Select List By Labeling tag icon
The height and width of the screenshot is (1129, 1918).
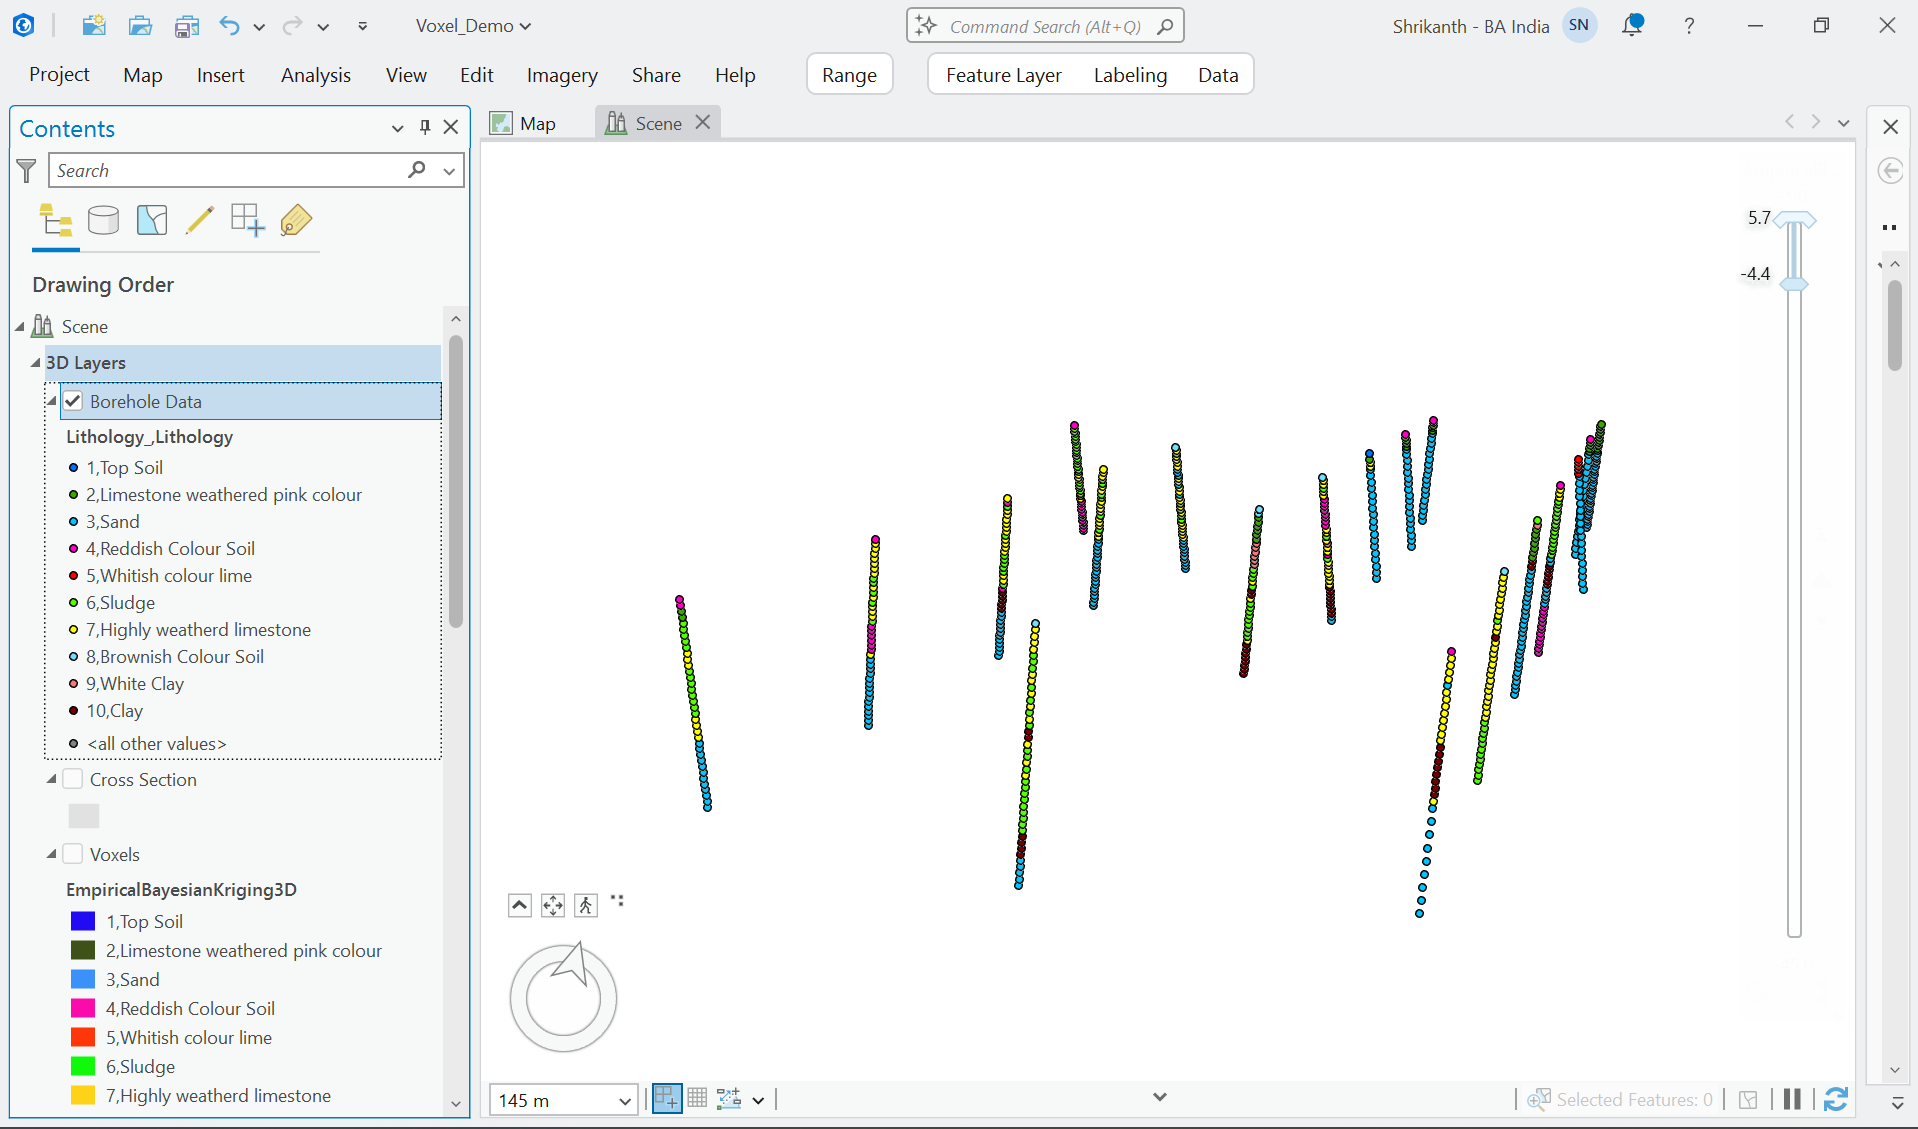pos(295,221)
